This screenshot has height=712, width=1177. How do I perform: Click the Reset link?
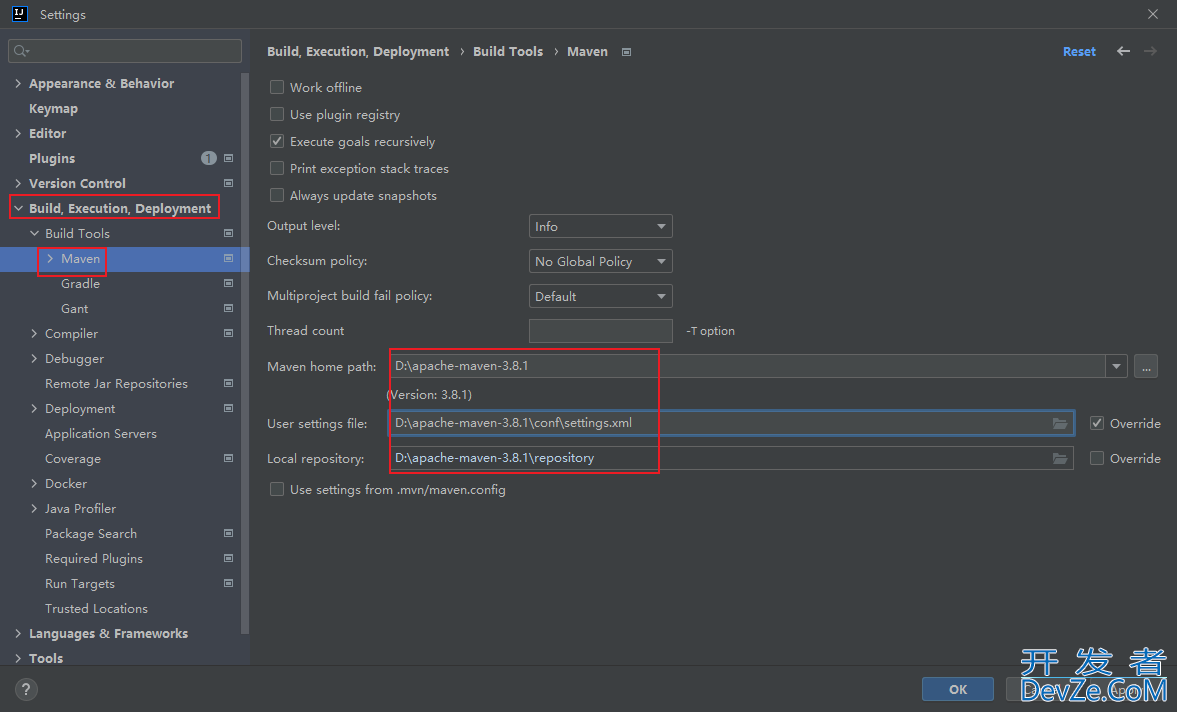pyautogui.click(x=1079, y=52)
